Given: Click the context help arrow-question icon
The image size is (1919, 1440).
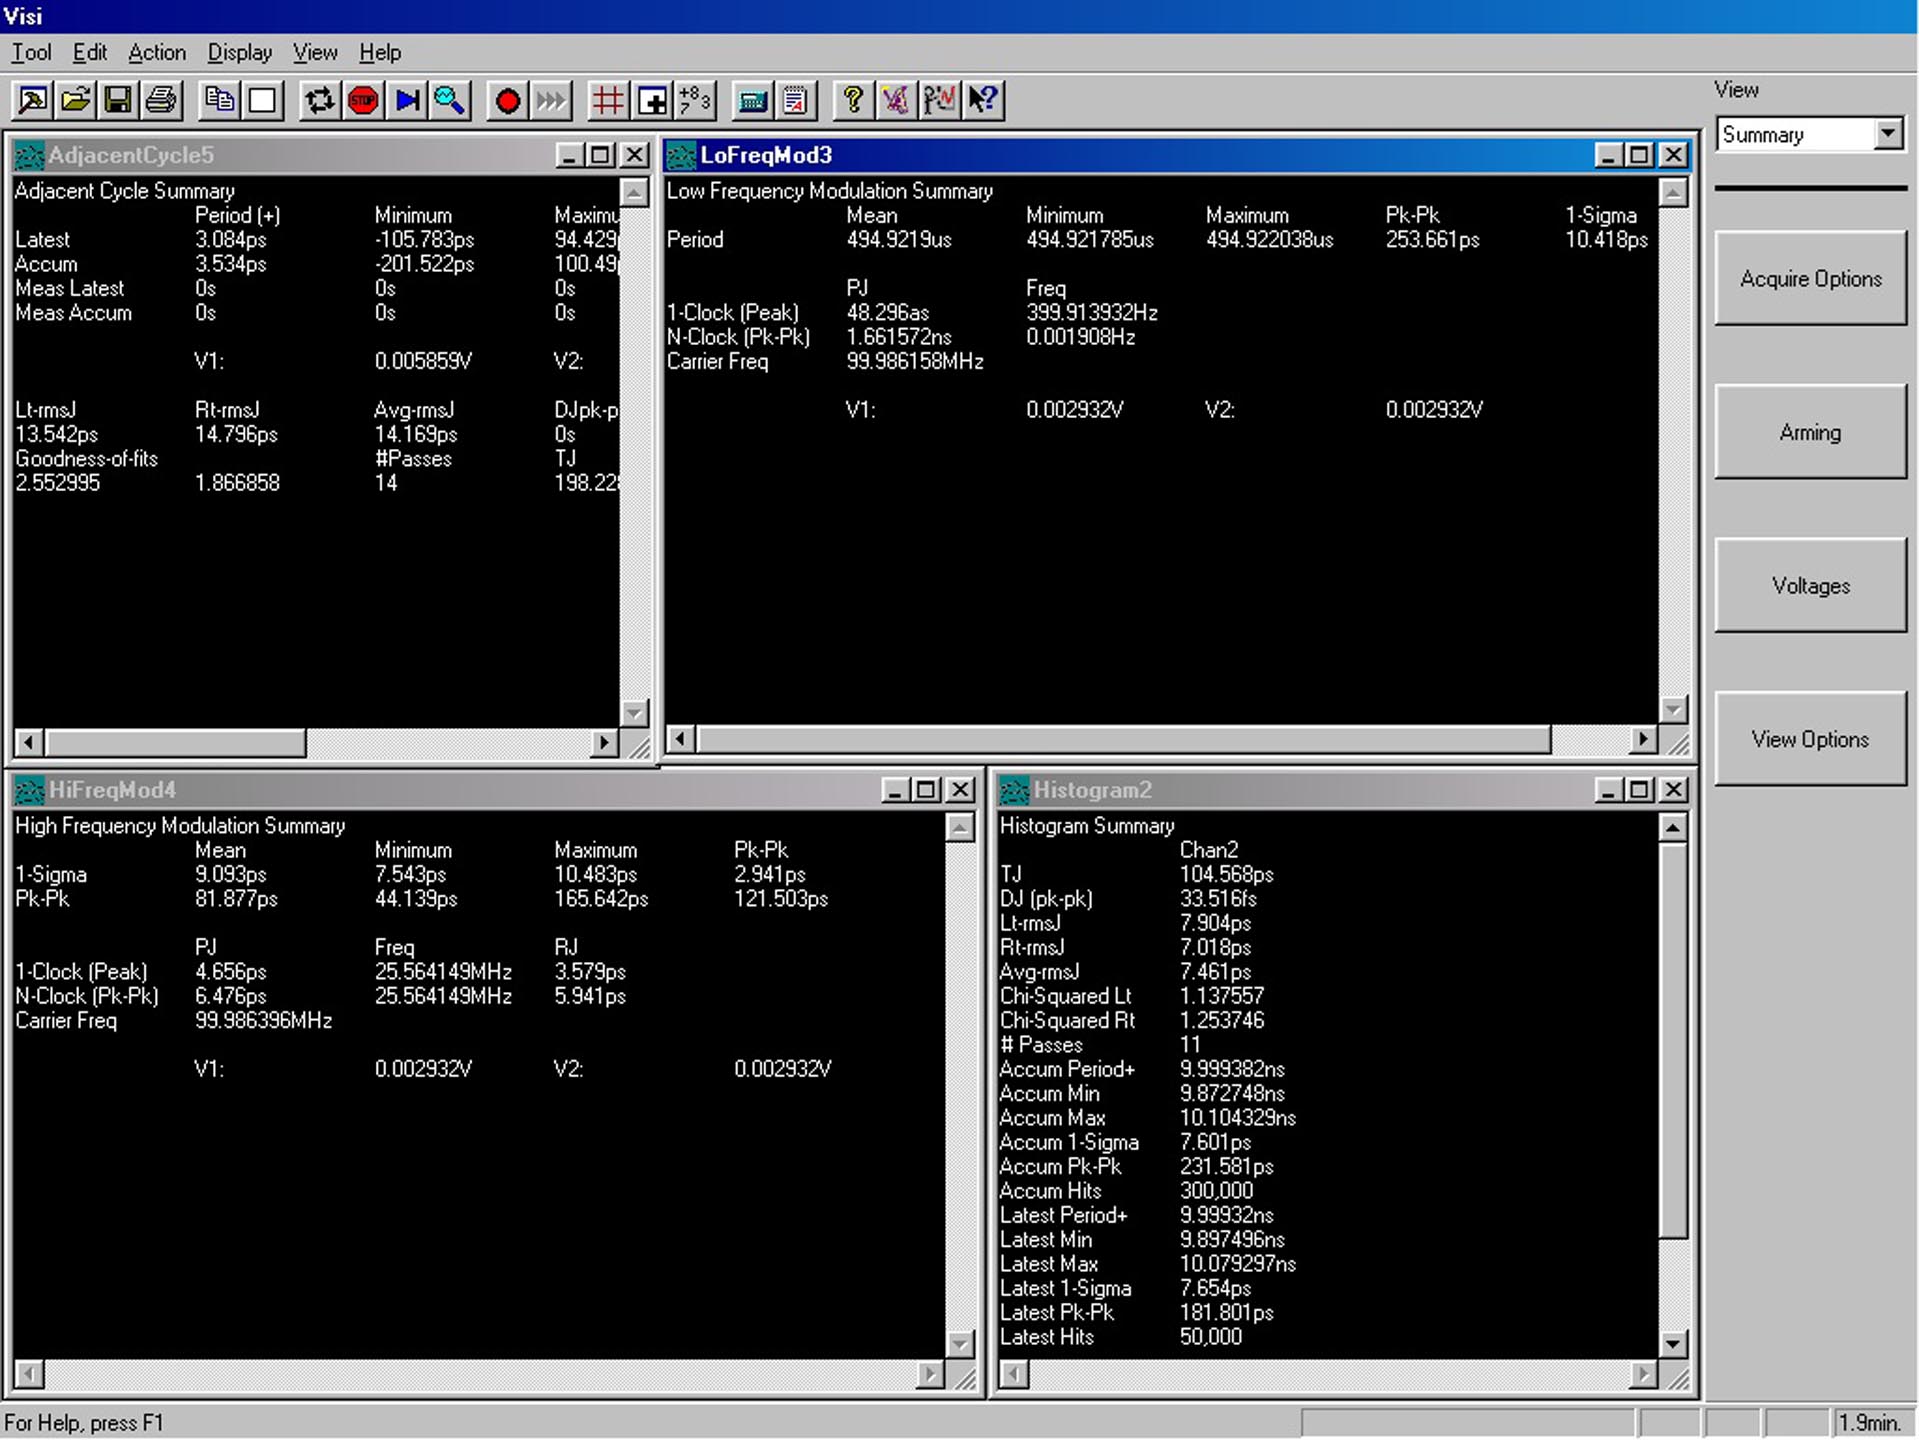Looking at the screenshot, I should [x=982, y=100].
